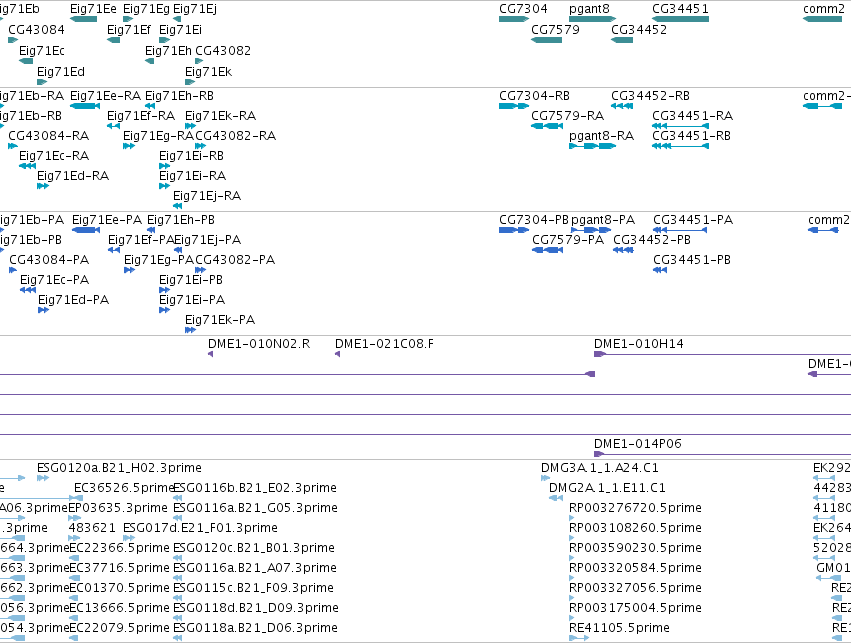The image size is (851, 643).
Task: Select EST 483621 label
Action: (92, 528)
